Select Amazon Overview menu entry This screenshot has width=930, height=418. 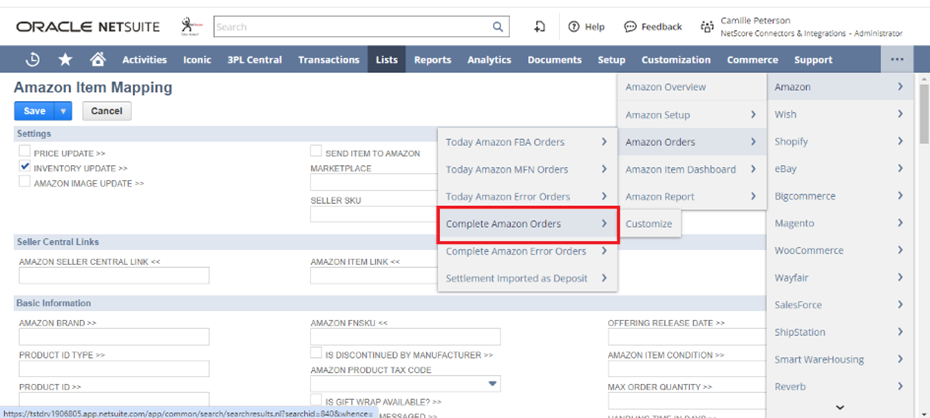pos(692,87)
